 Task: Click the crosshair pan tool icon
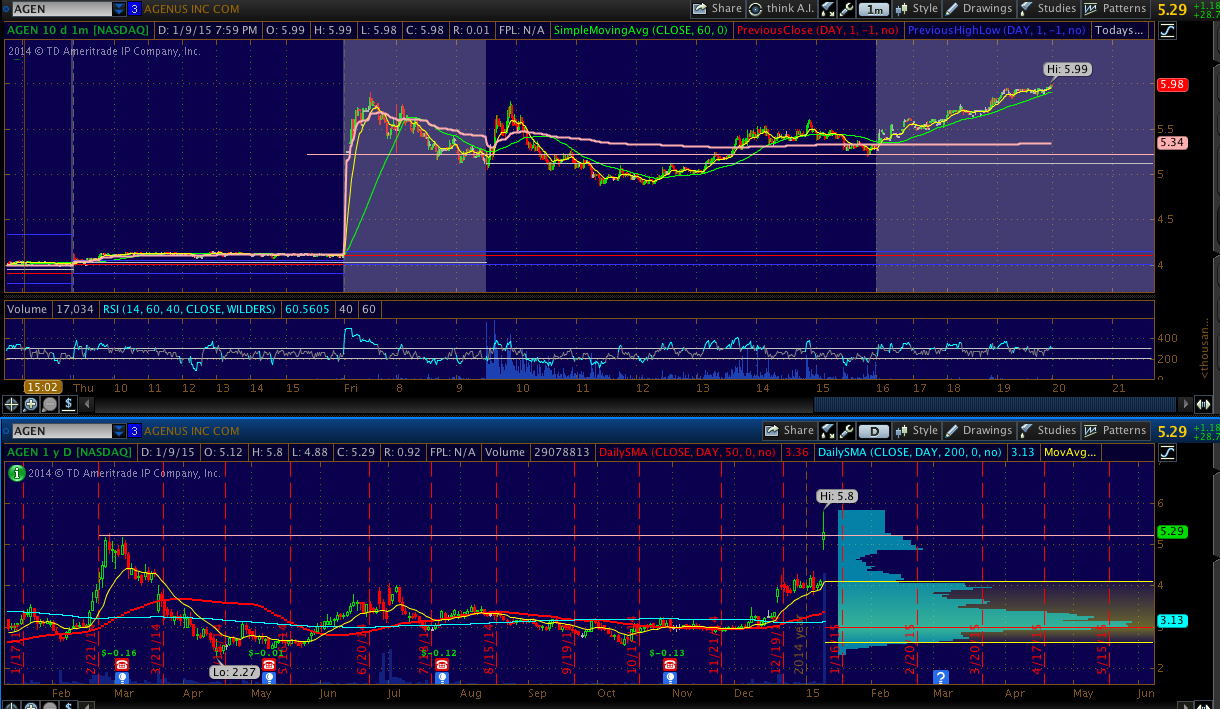(x=13, y=404)
